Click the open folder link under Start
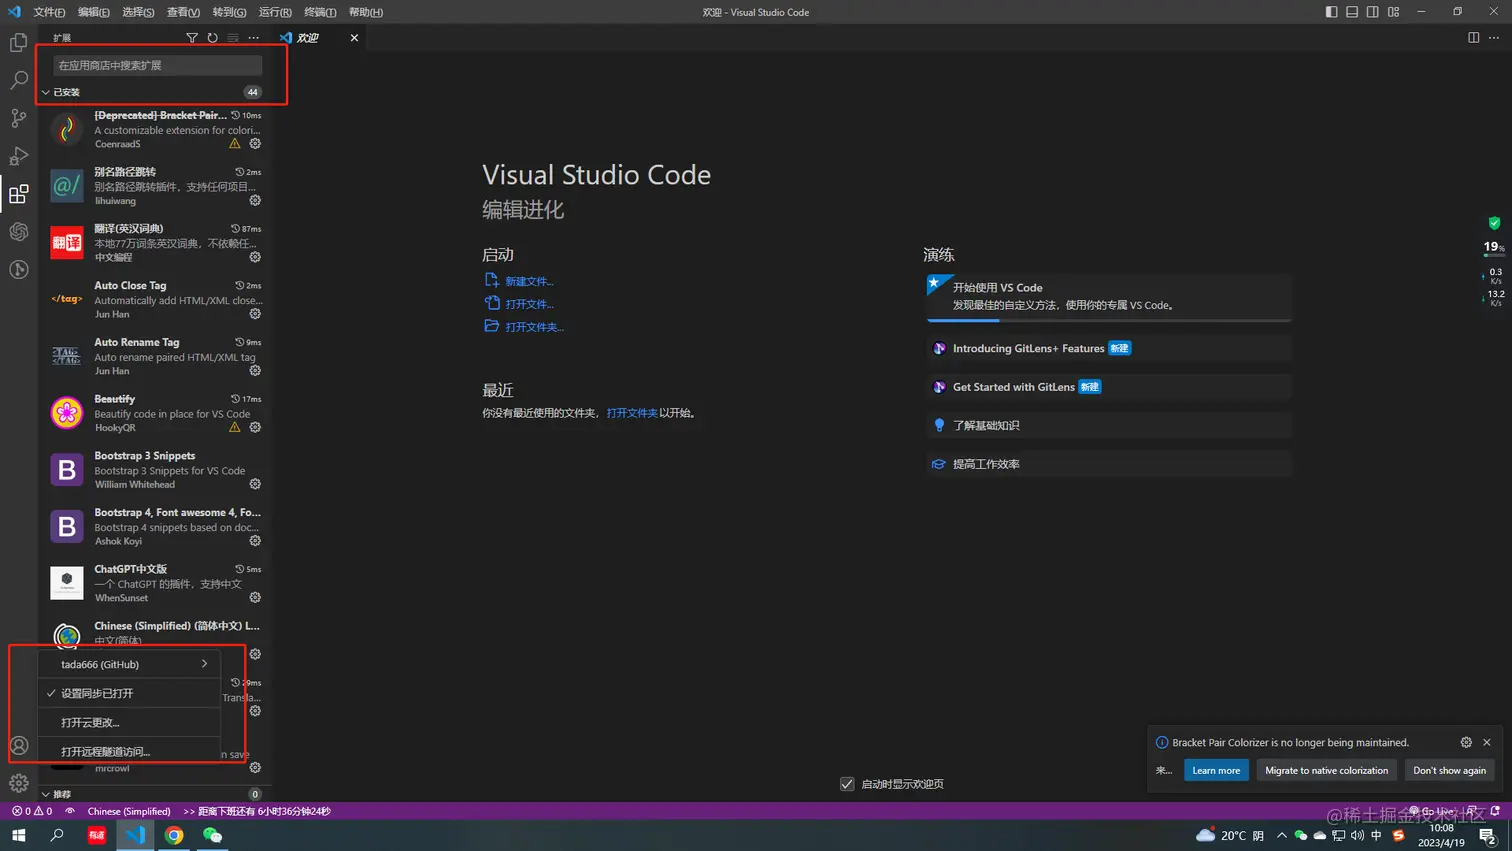Image resolution: width=1512 pixels, height=851 pixels. (x=534, y=327)
